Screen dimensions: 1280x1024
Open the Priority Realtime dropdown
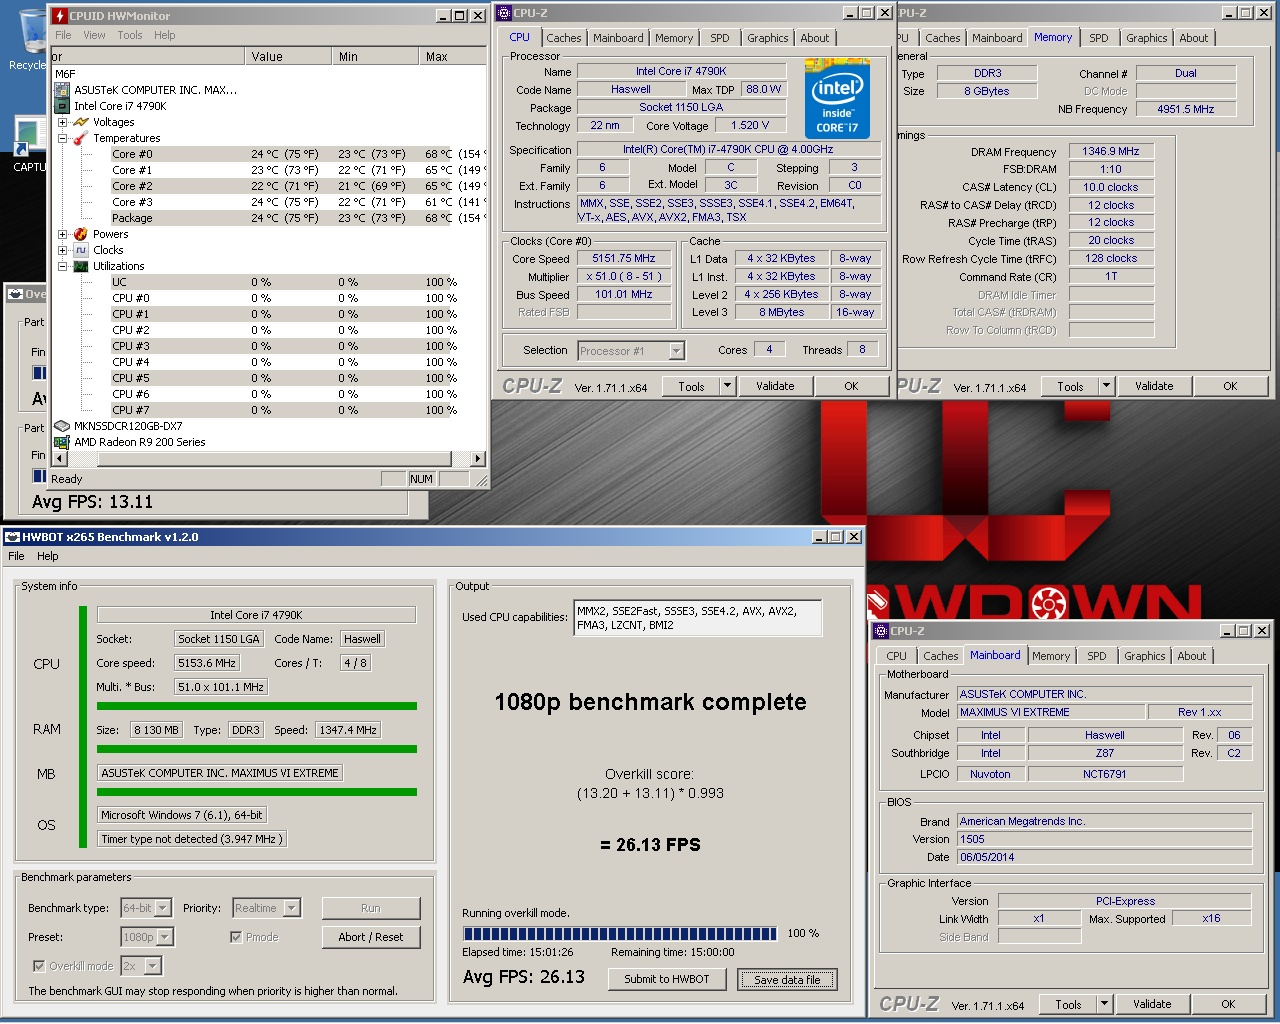tap(292, 908)
